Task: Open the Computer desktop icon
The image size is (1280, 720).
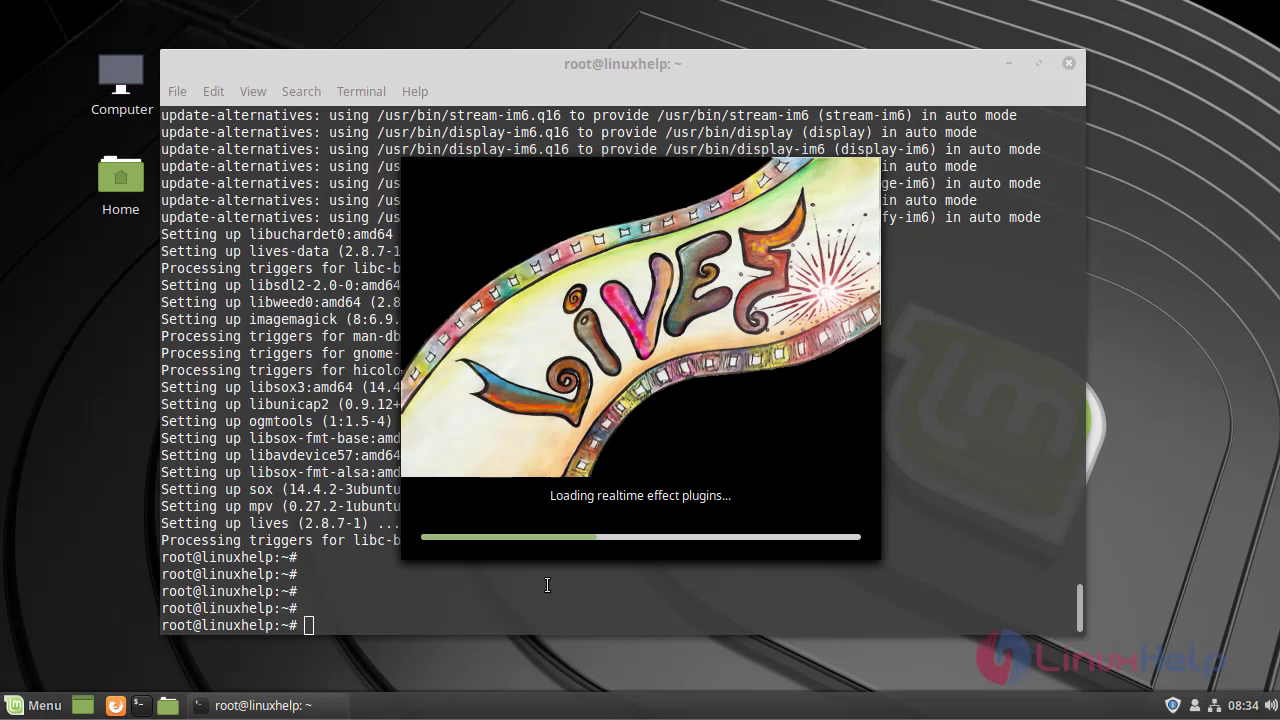Action: 121,84
